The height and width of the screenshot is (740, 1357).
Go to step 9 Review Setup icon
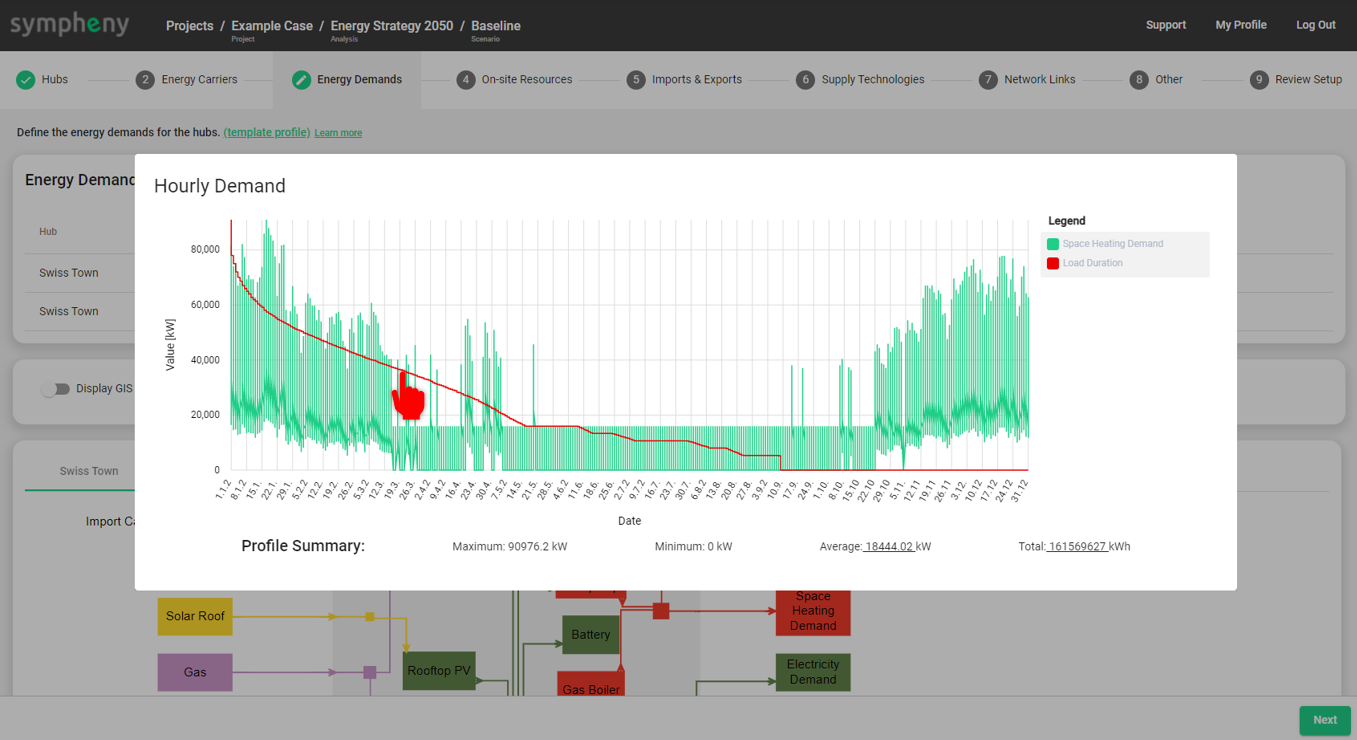click(1259, 80)
